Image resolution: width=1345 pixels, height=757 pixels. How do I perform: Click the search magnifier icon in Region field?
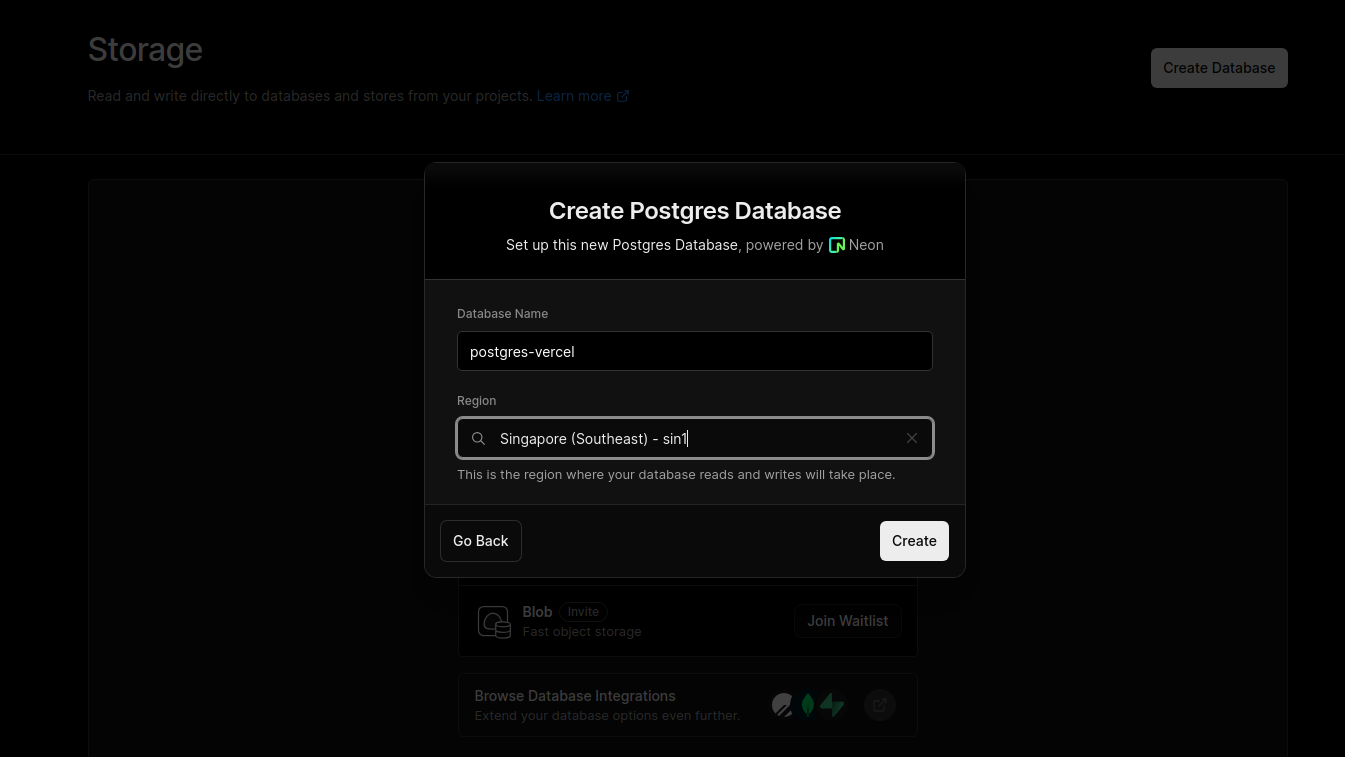point(479,438)
